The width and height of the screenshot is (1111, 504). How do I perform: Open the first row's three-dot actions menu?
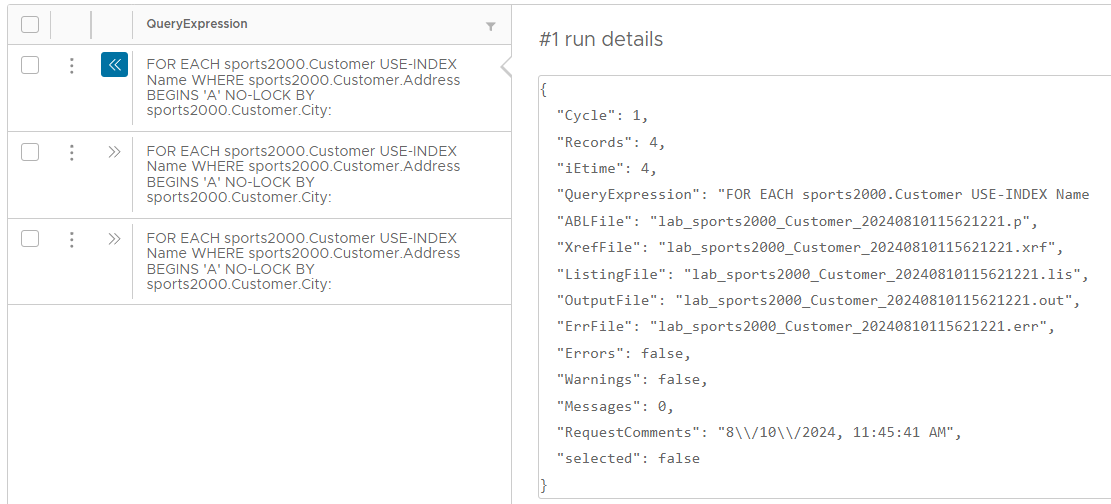(x=71, y=66)
